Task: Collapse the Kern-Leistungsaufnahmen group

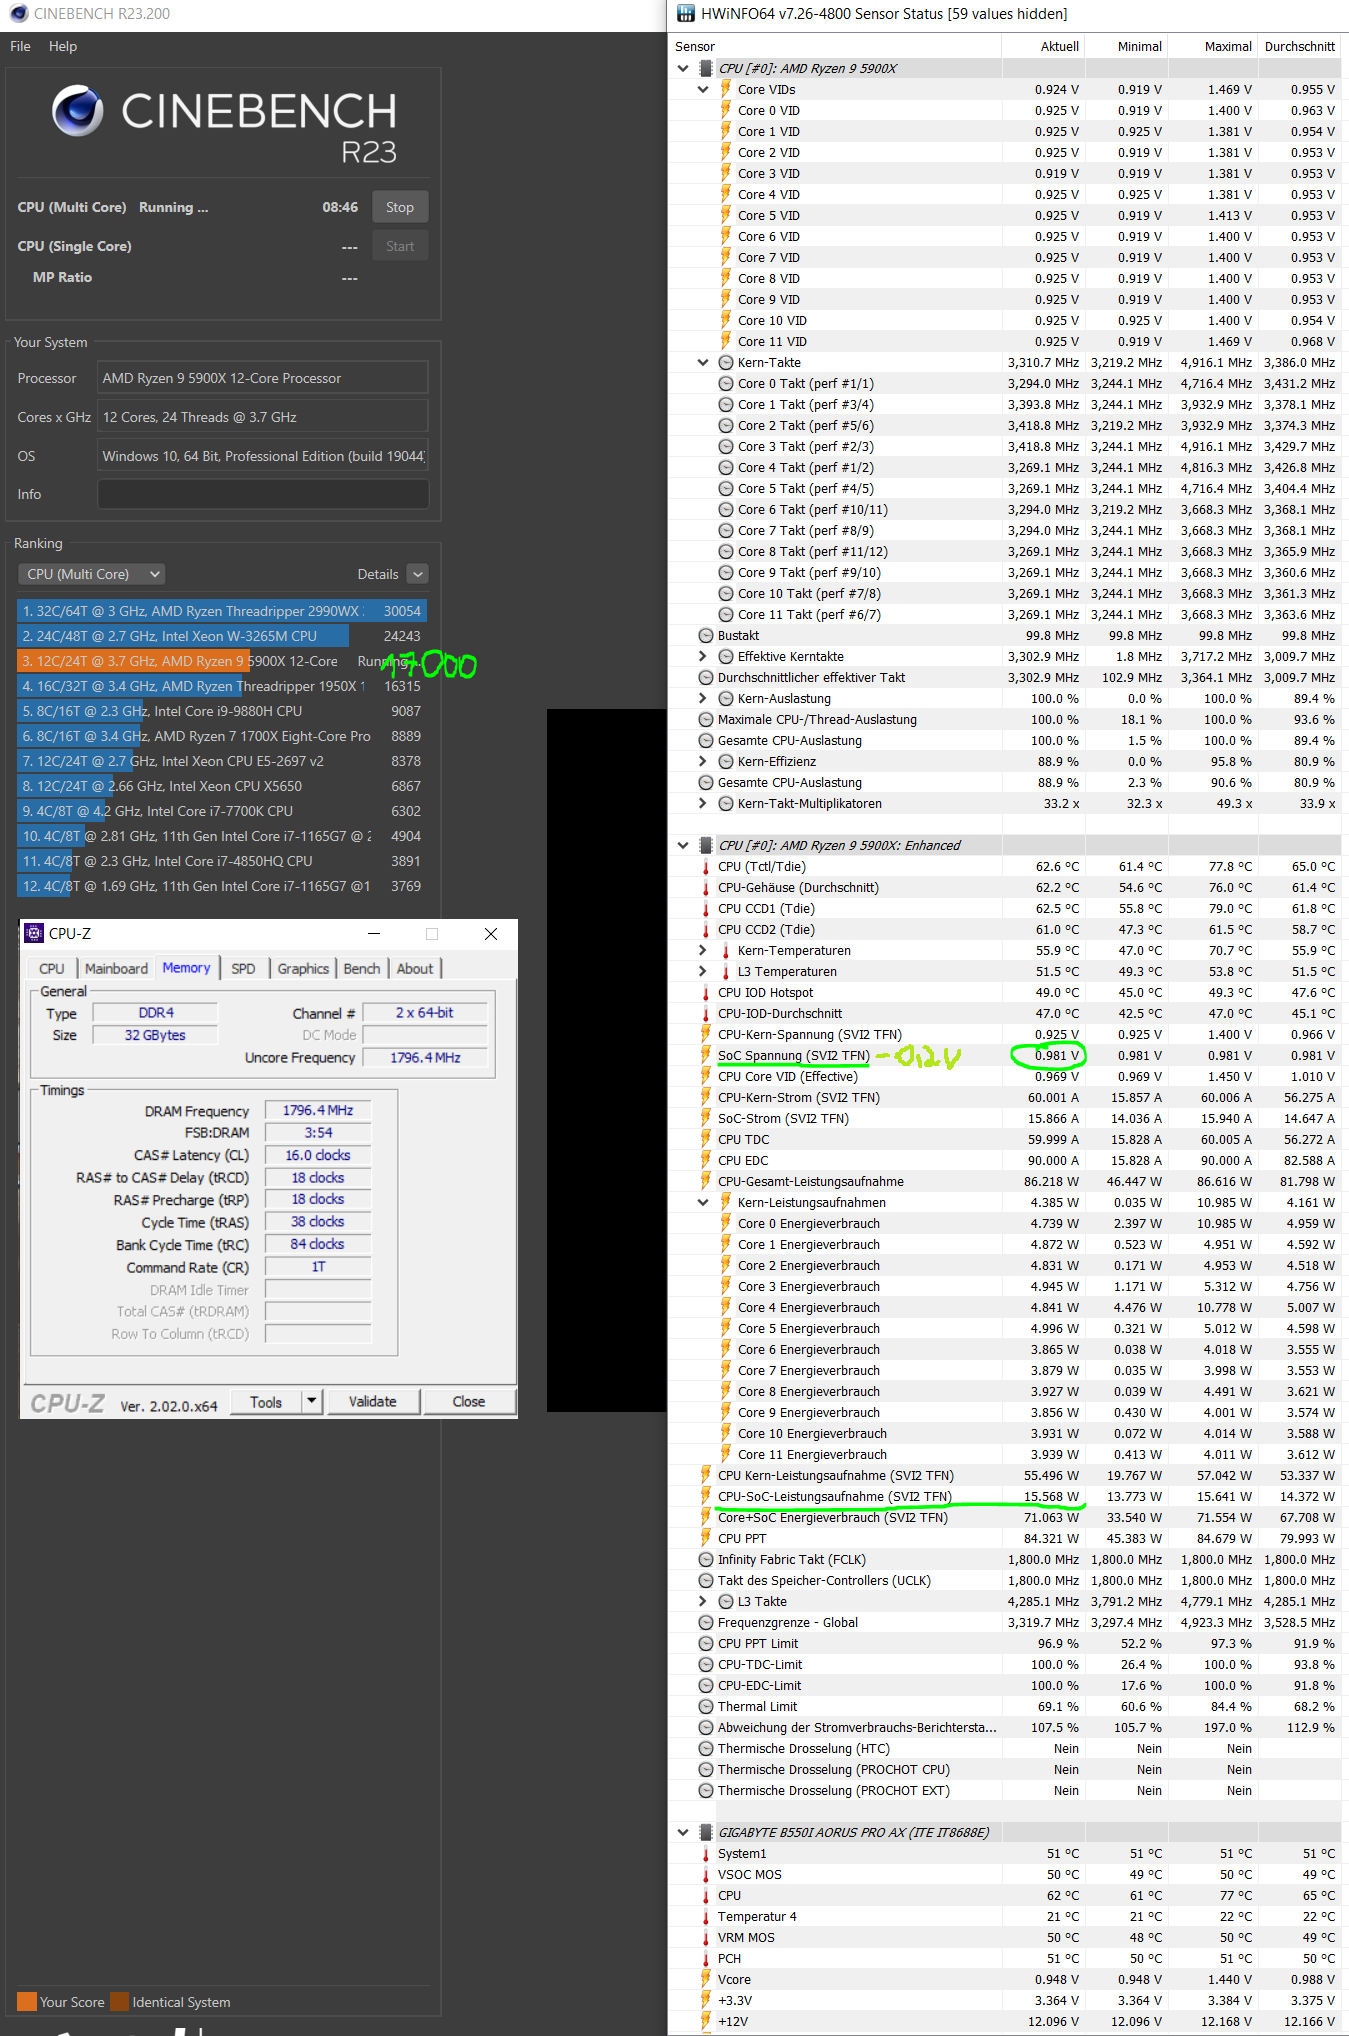Action: (x=703, y=1202)
